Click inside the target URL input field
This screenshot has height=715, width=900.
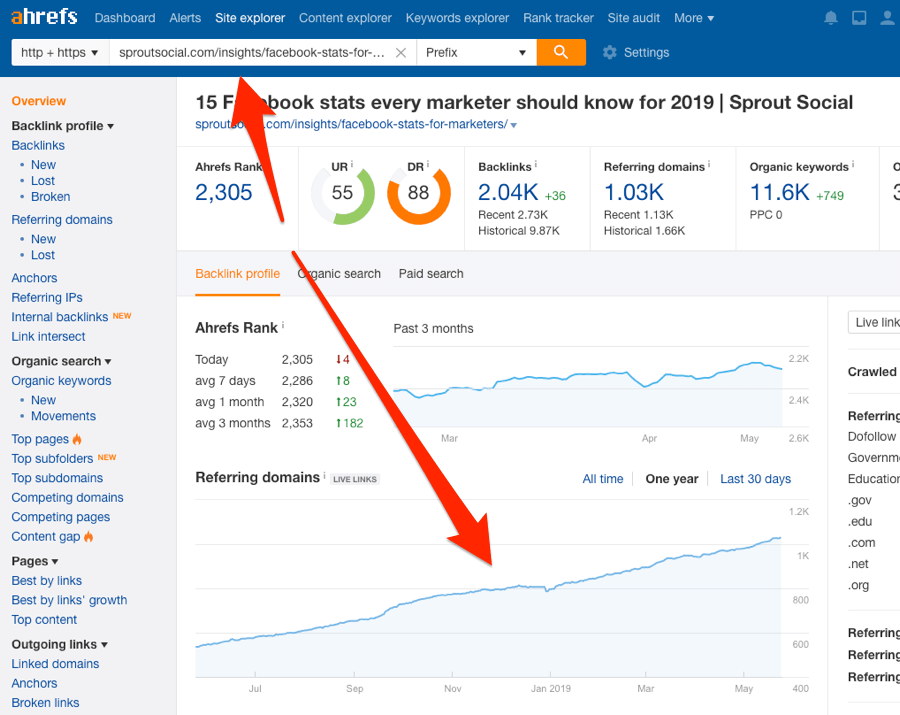(x=250, y=52)
